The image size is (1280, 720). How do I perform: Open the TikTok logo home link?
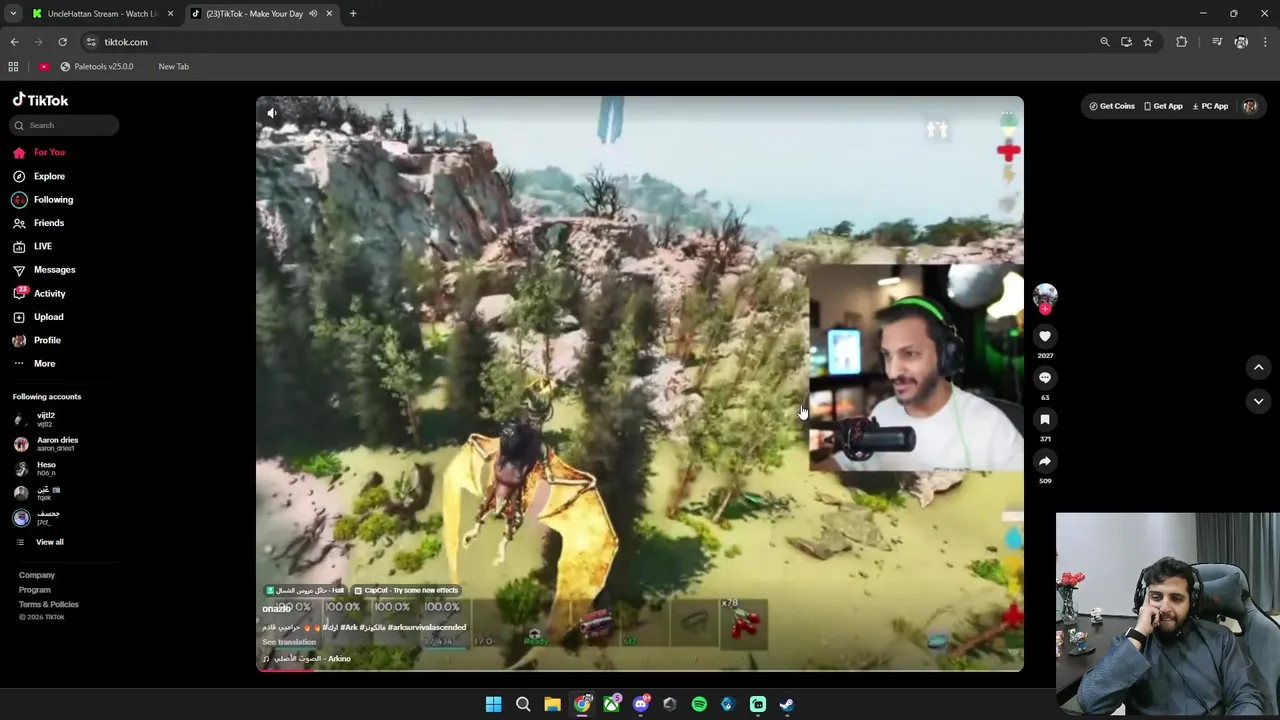pos(40,100)
